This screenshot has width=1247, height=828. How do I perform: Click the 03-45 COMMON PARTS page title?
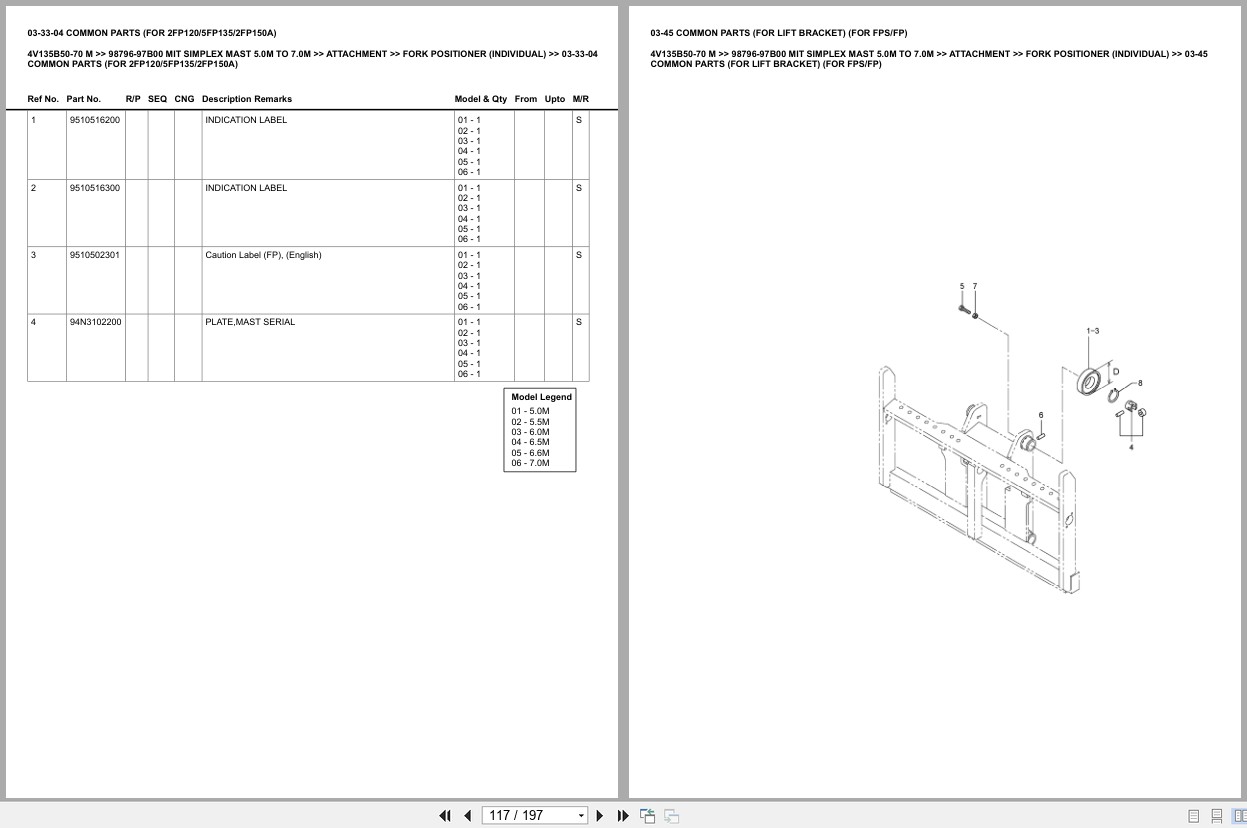779,33
